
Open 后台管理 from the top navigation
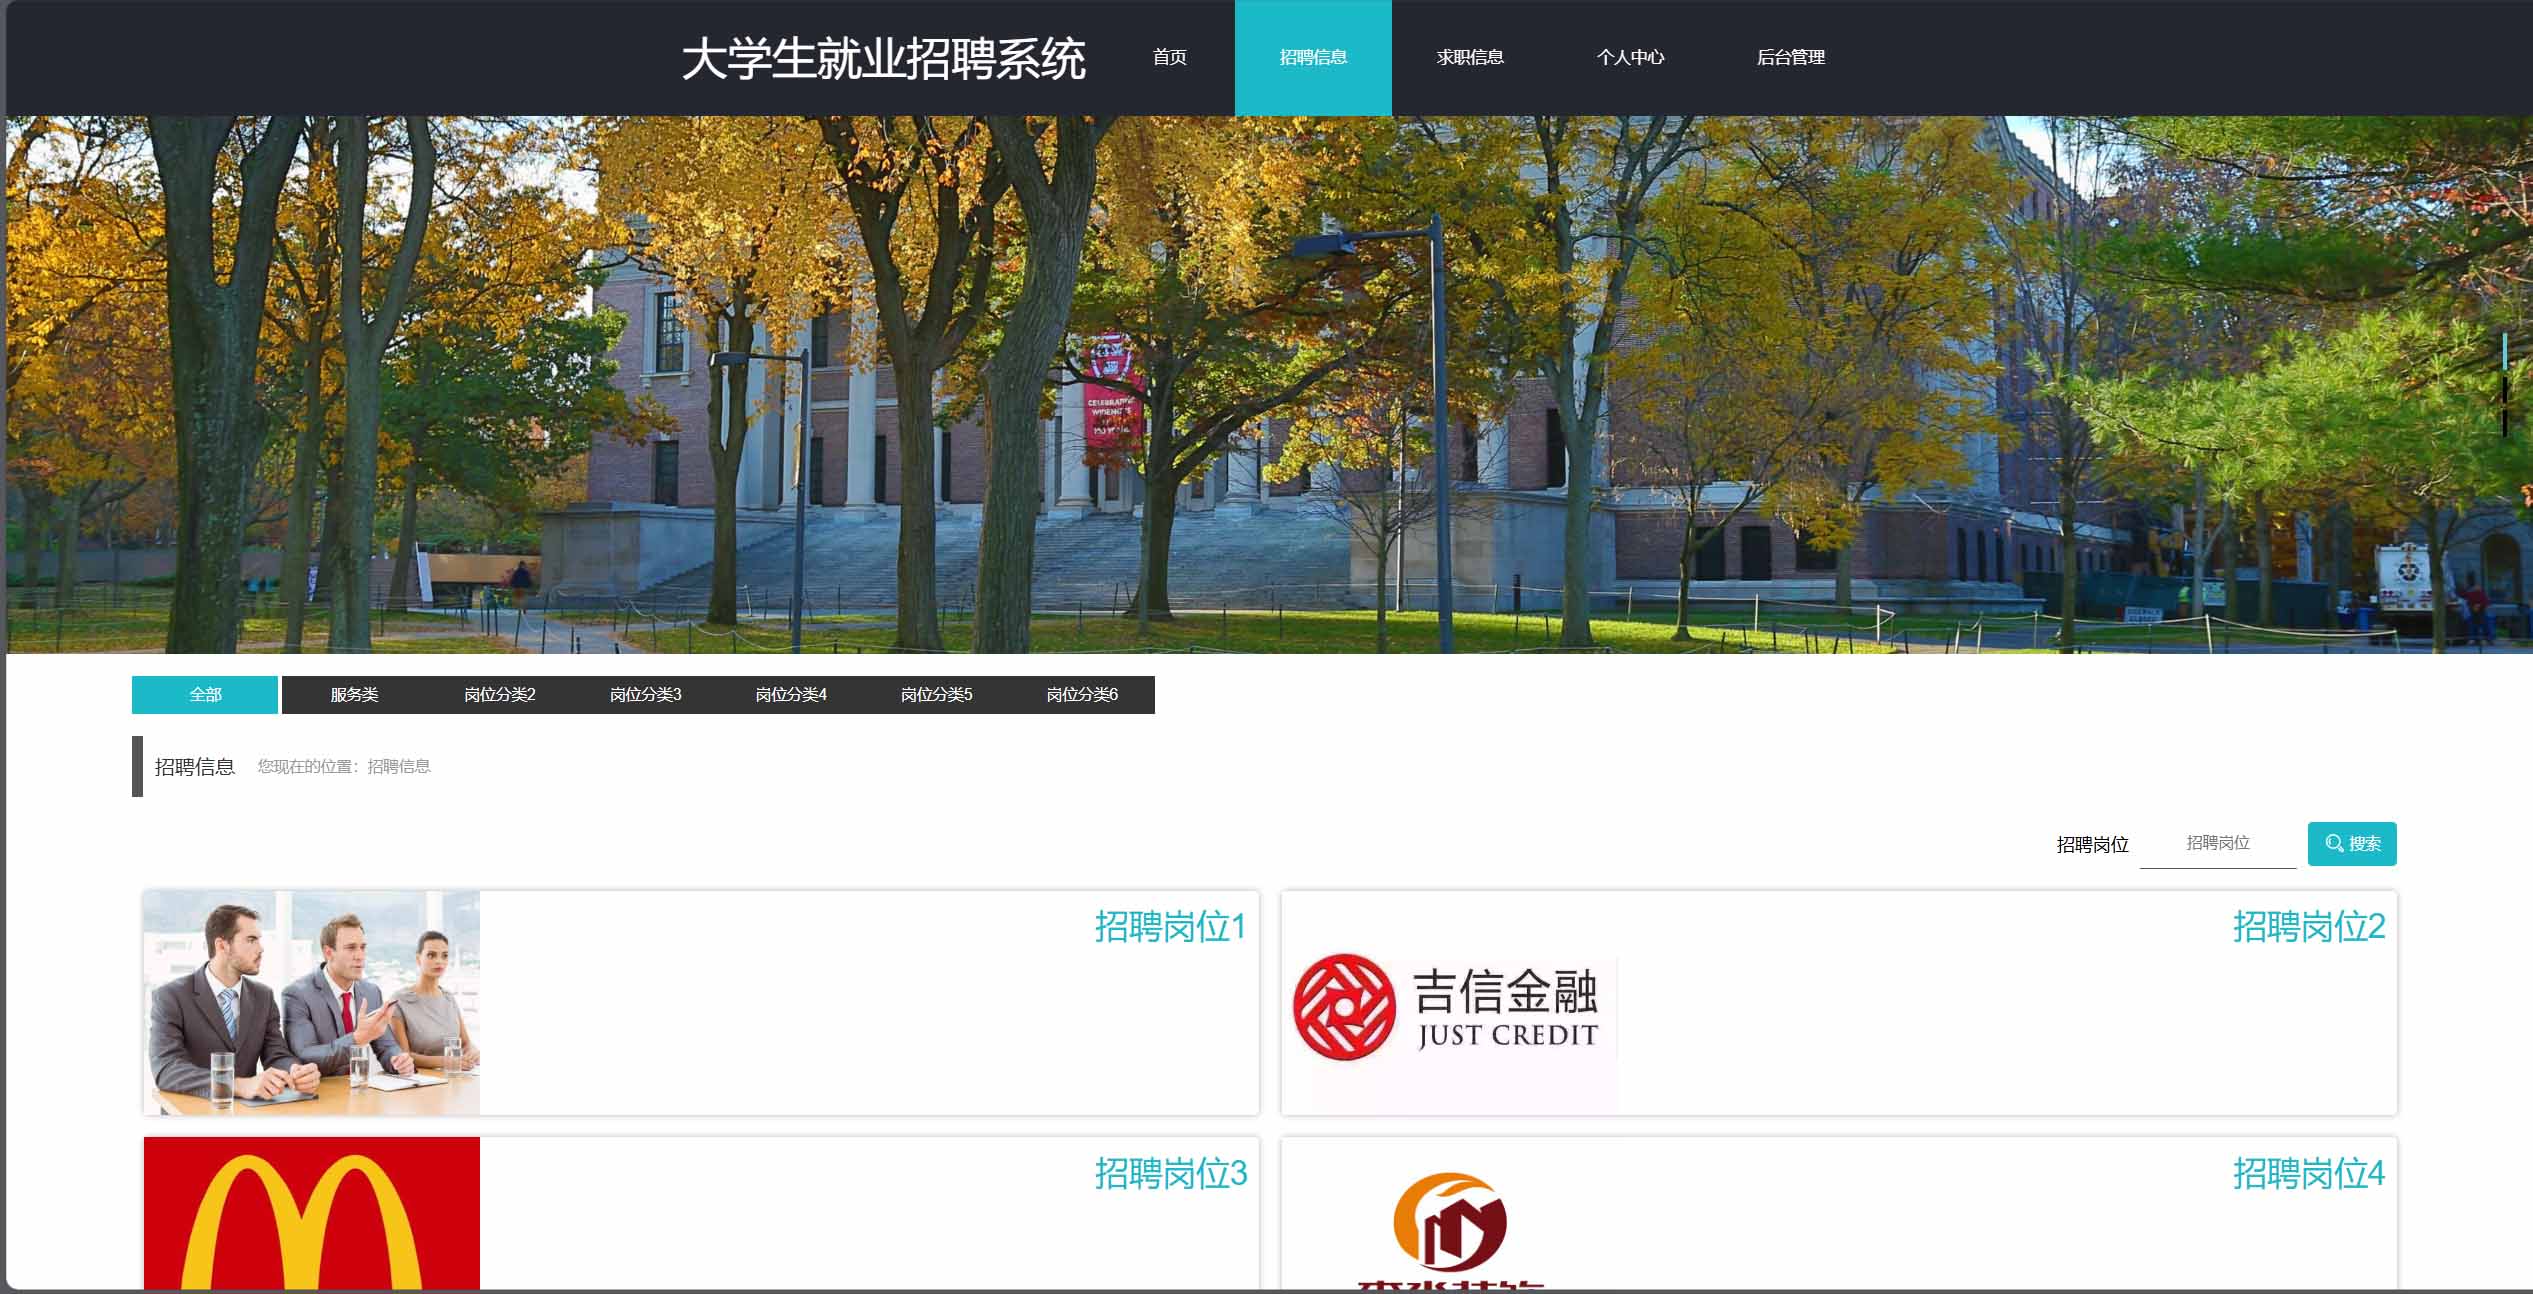coord(1790,57)
